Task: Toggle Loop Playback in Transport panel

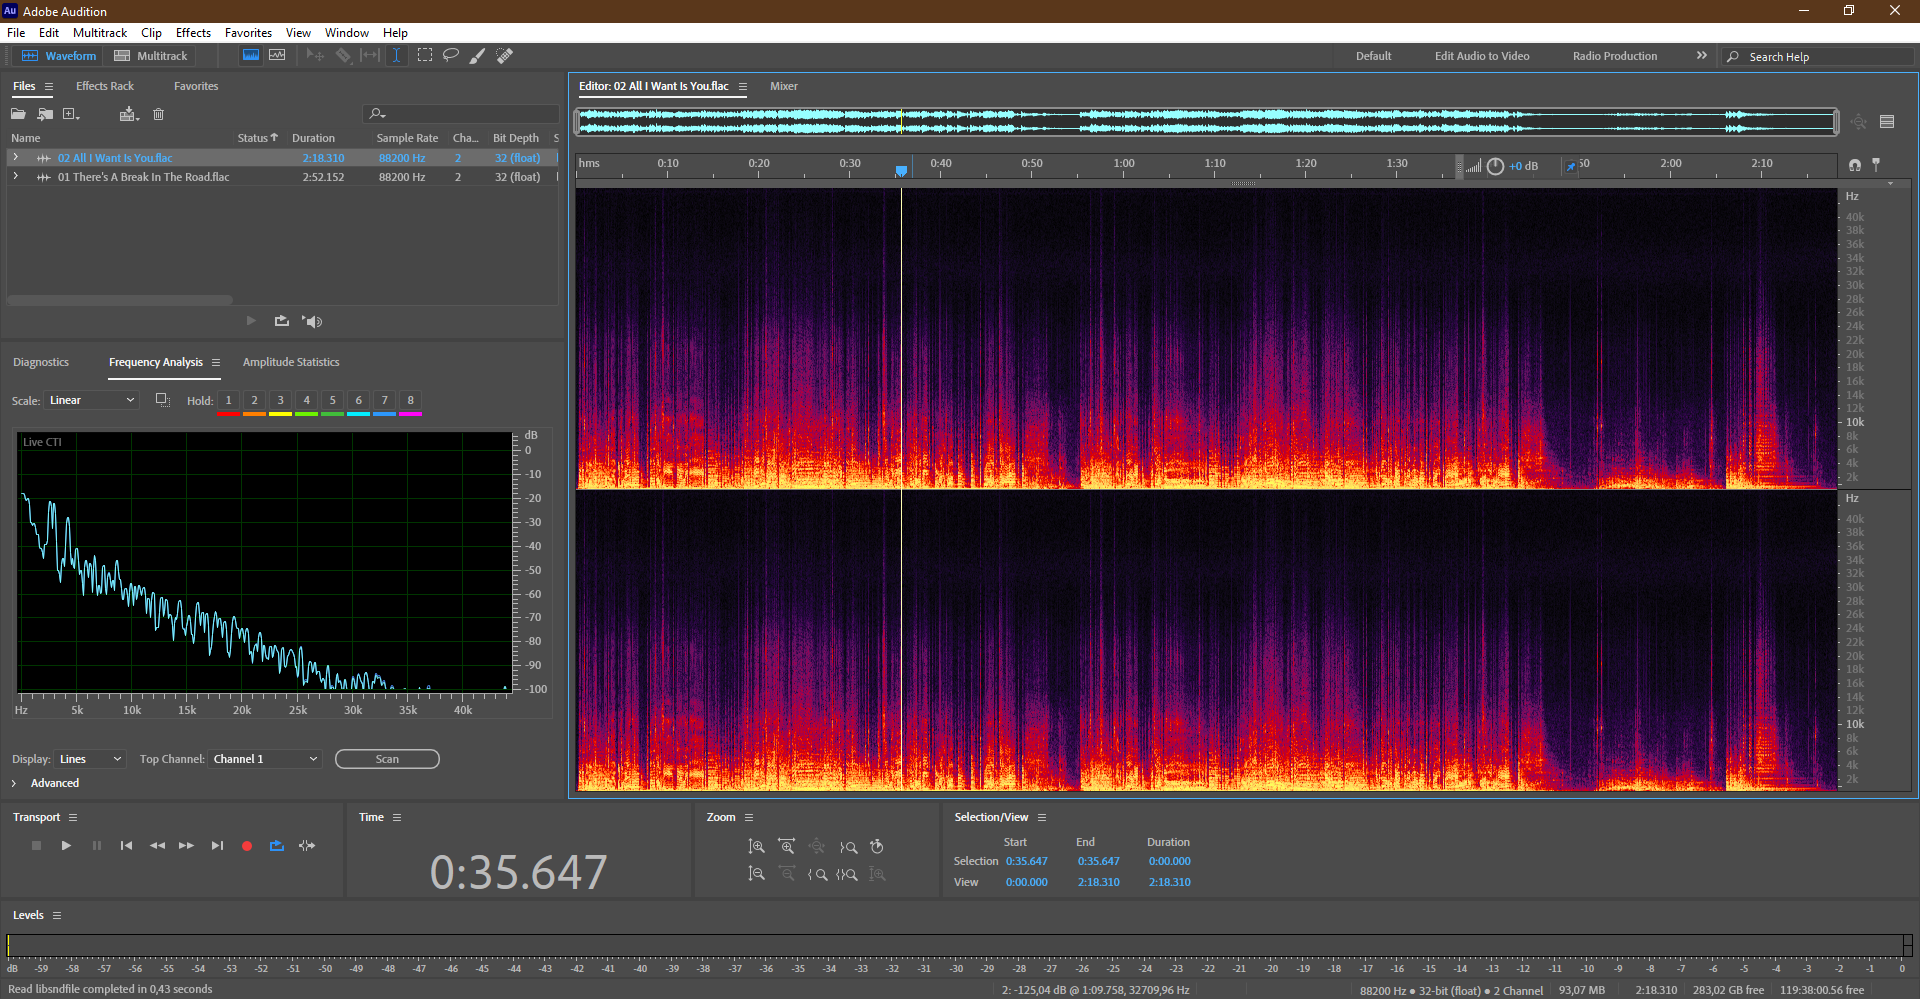Action: [x=277, y=846]
